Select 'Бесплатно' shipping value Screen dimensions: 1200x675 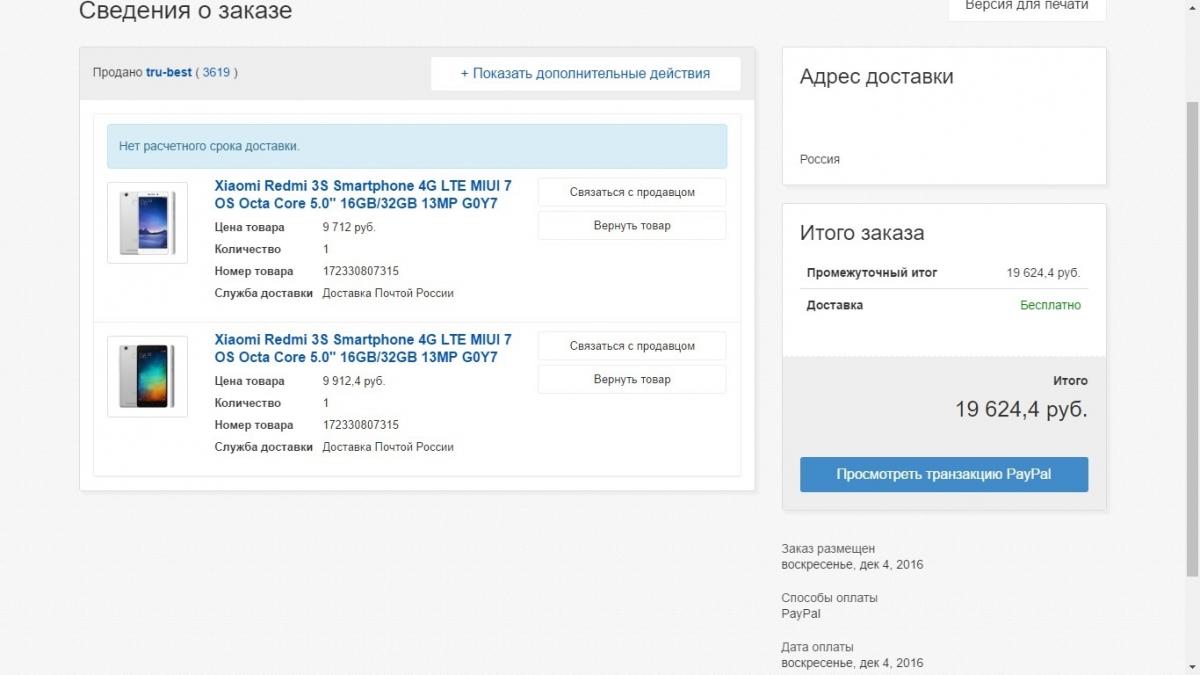point(1050,305)
